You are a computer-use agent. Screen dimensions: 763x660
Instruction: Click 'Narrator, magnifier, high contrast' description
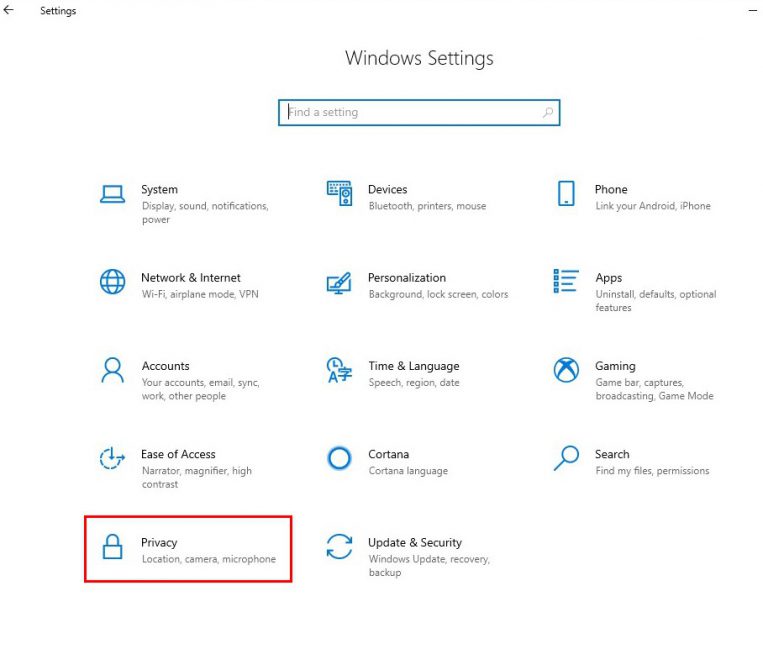click(x=197, y=477)
